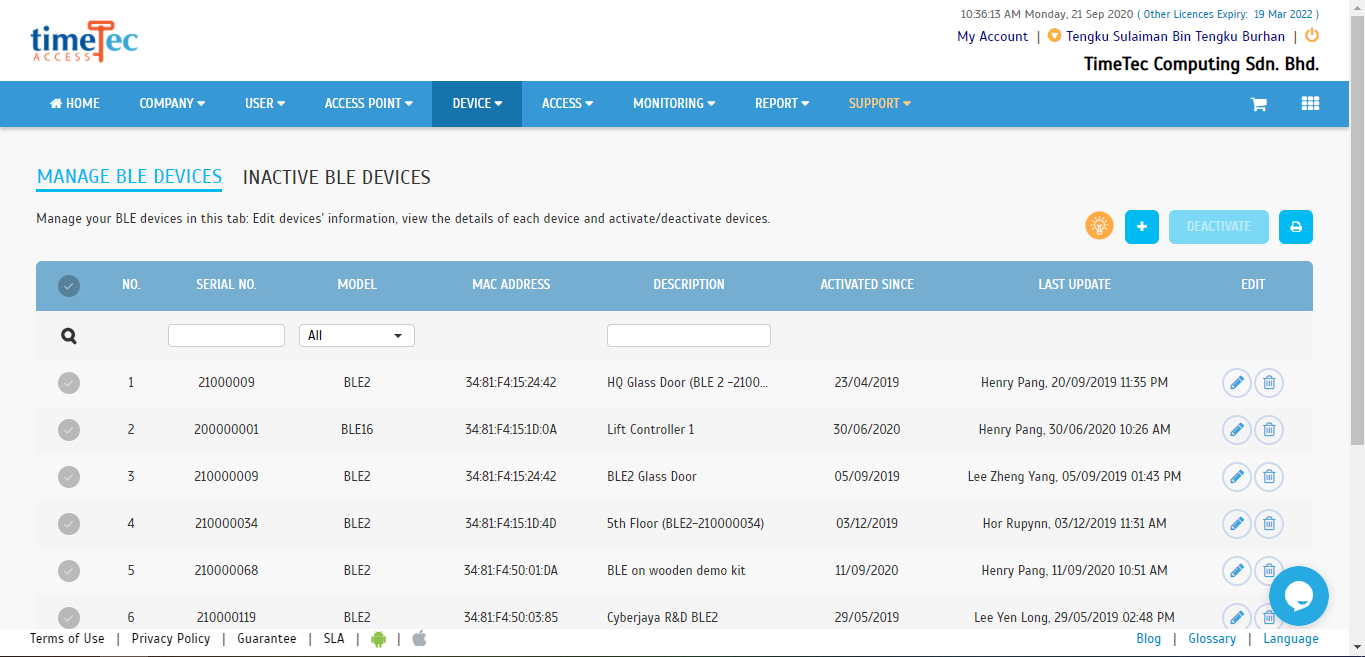Screen dimensions: 1365x657
Task: Toggle select-all checkbox in table header
Action: [x=68, y=286]
